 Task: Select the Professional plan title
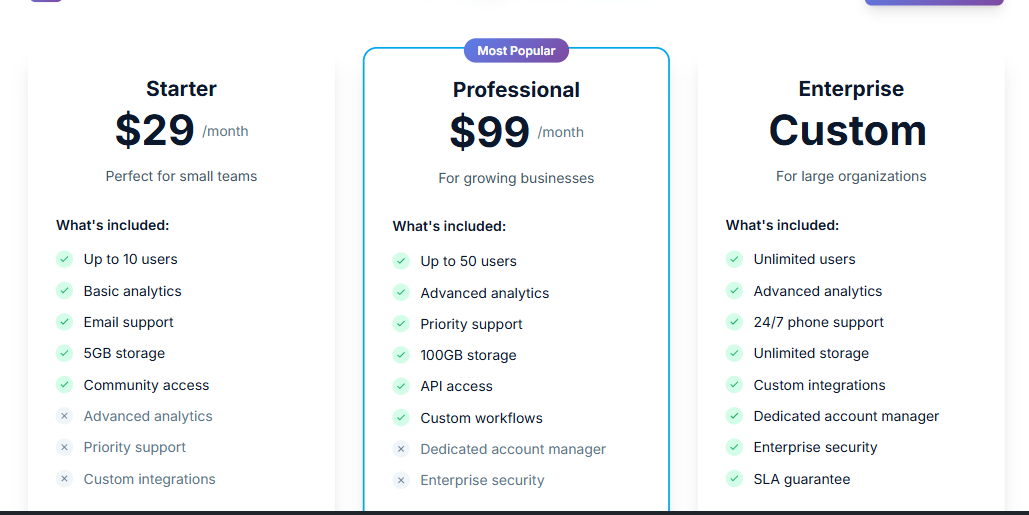click(x=516, y=90)
